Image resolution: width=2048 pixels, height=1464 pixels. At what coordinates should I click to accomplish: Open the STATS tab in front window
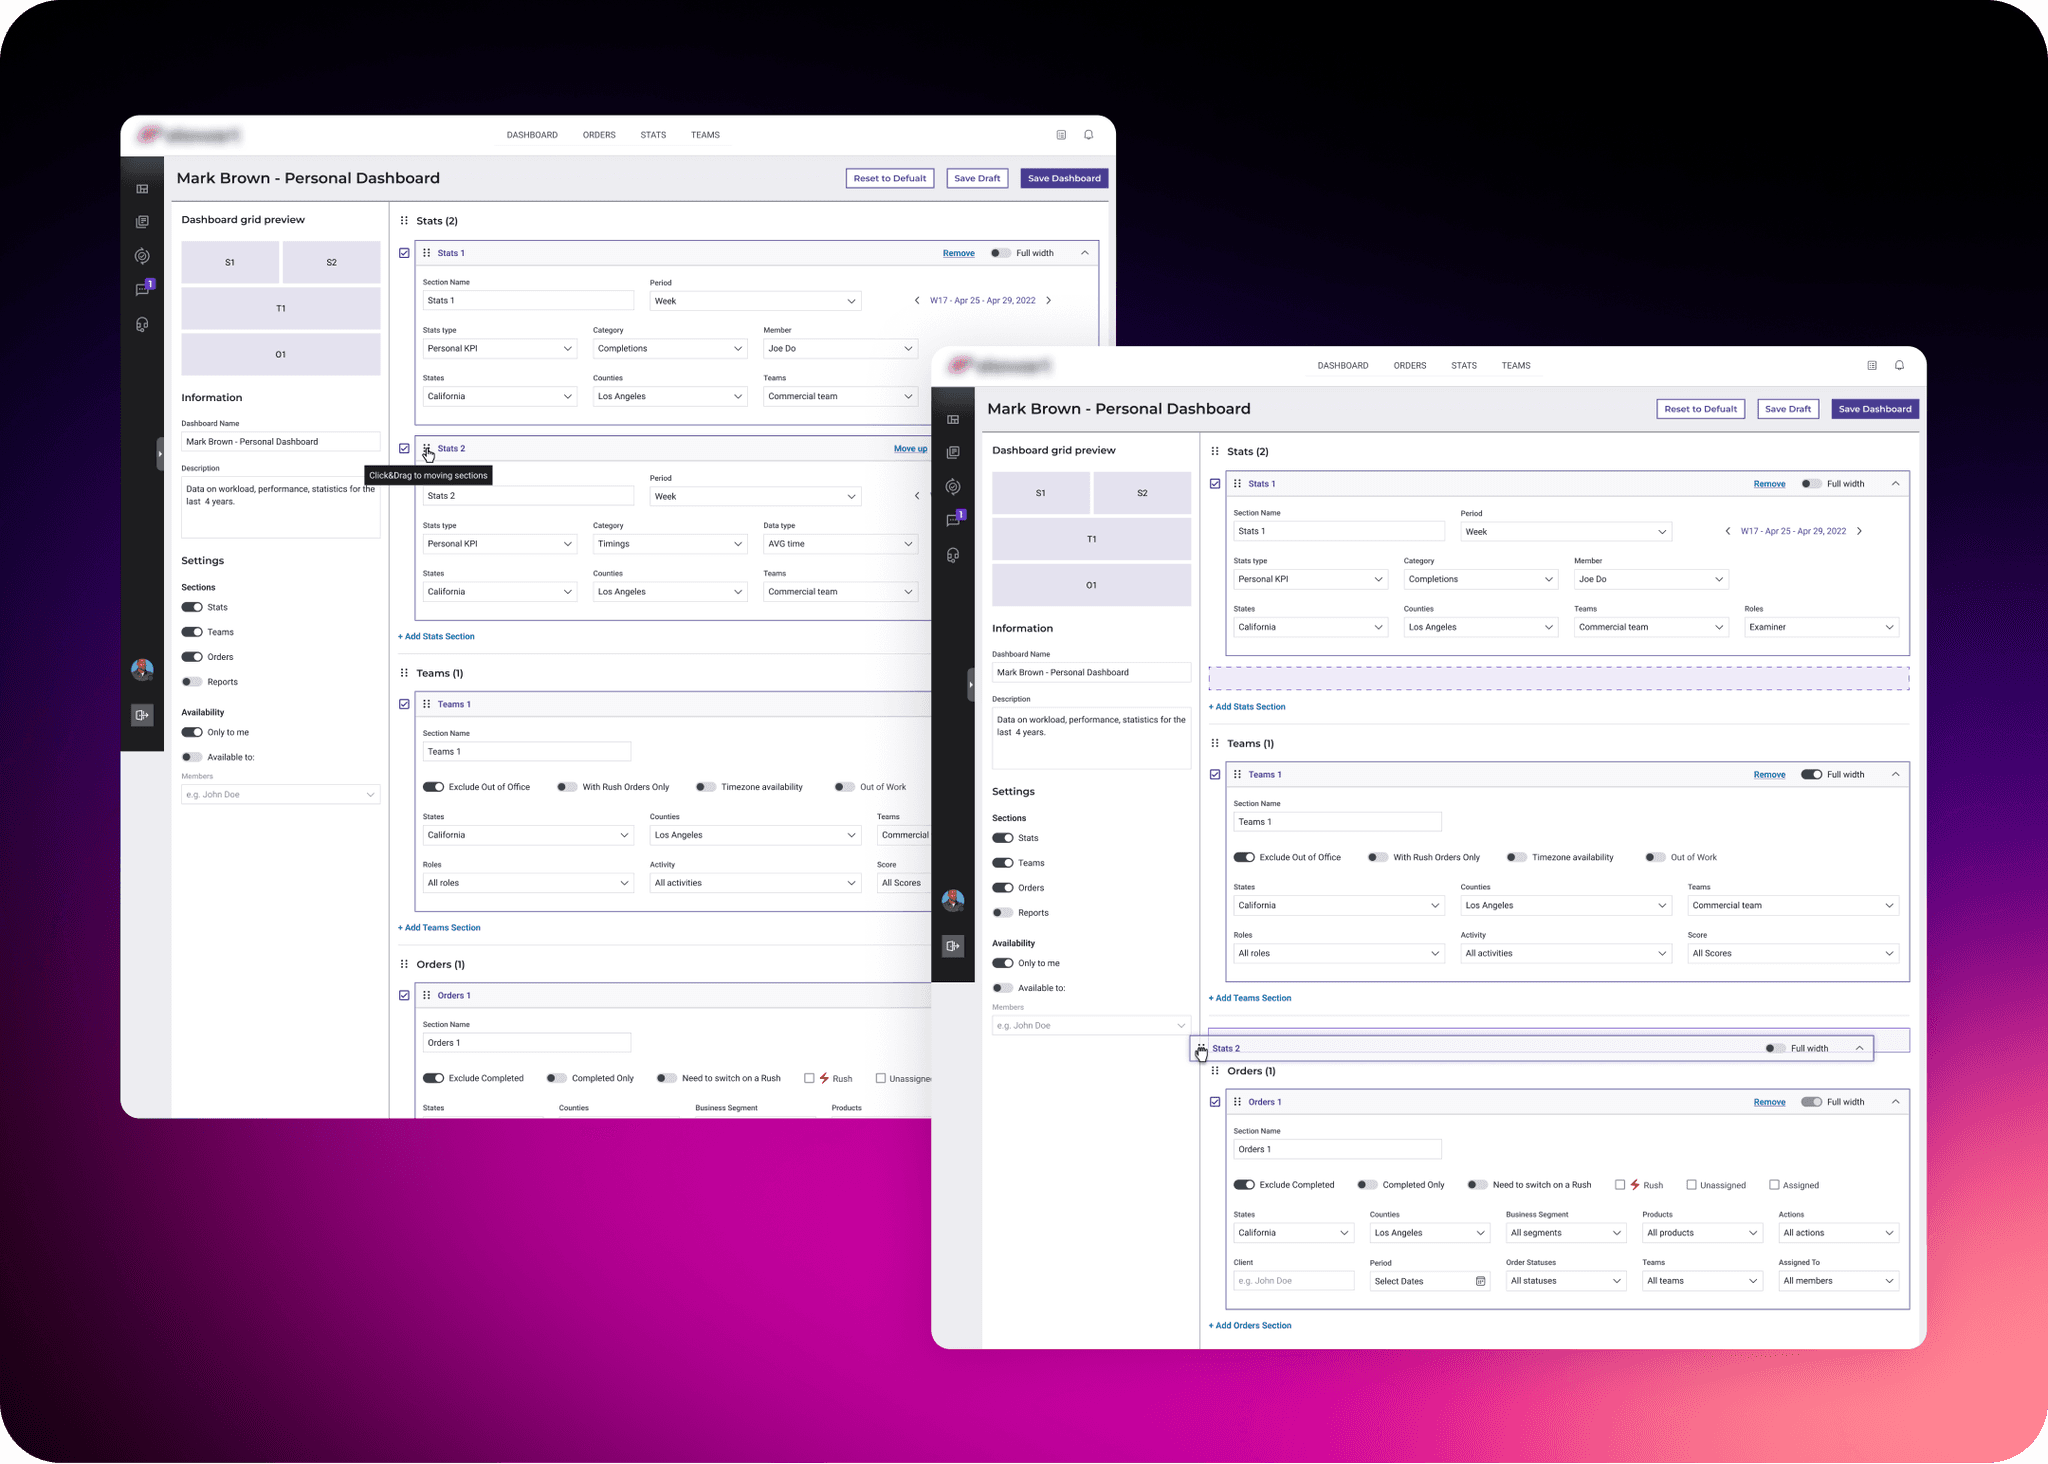tap(1464, 366)
